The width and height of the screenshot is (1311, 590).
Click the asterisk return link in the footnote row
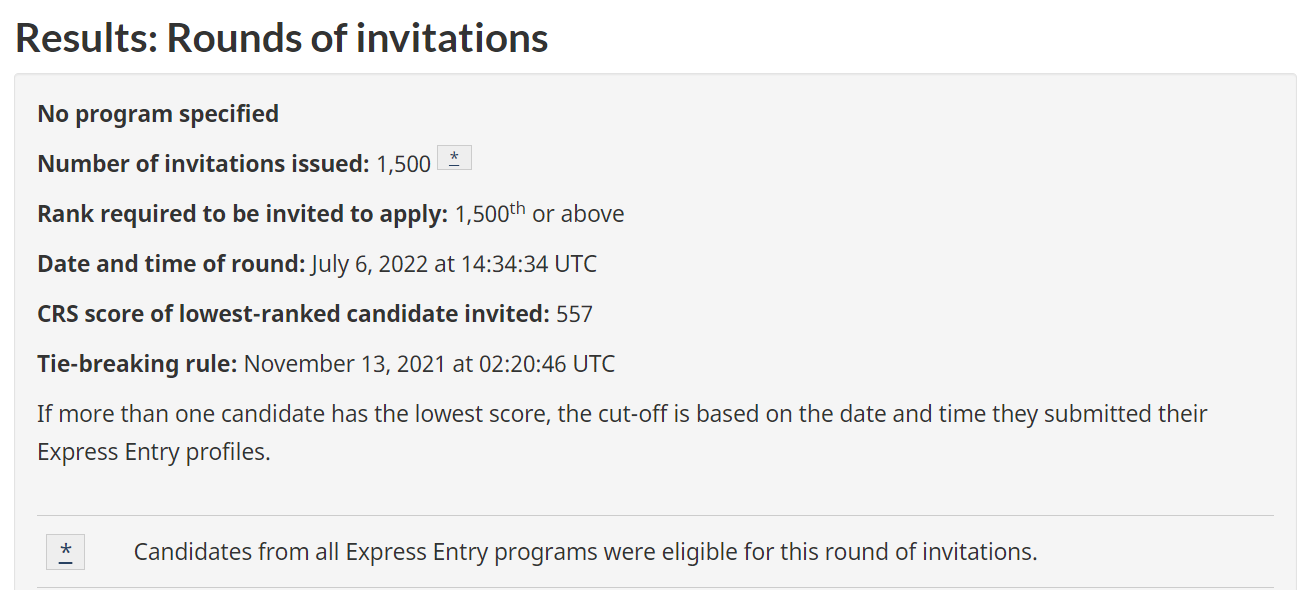tap(66, 551)
